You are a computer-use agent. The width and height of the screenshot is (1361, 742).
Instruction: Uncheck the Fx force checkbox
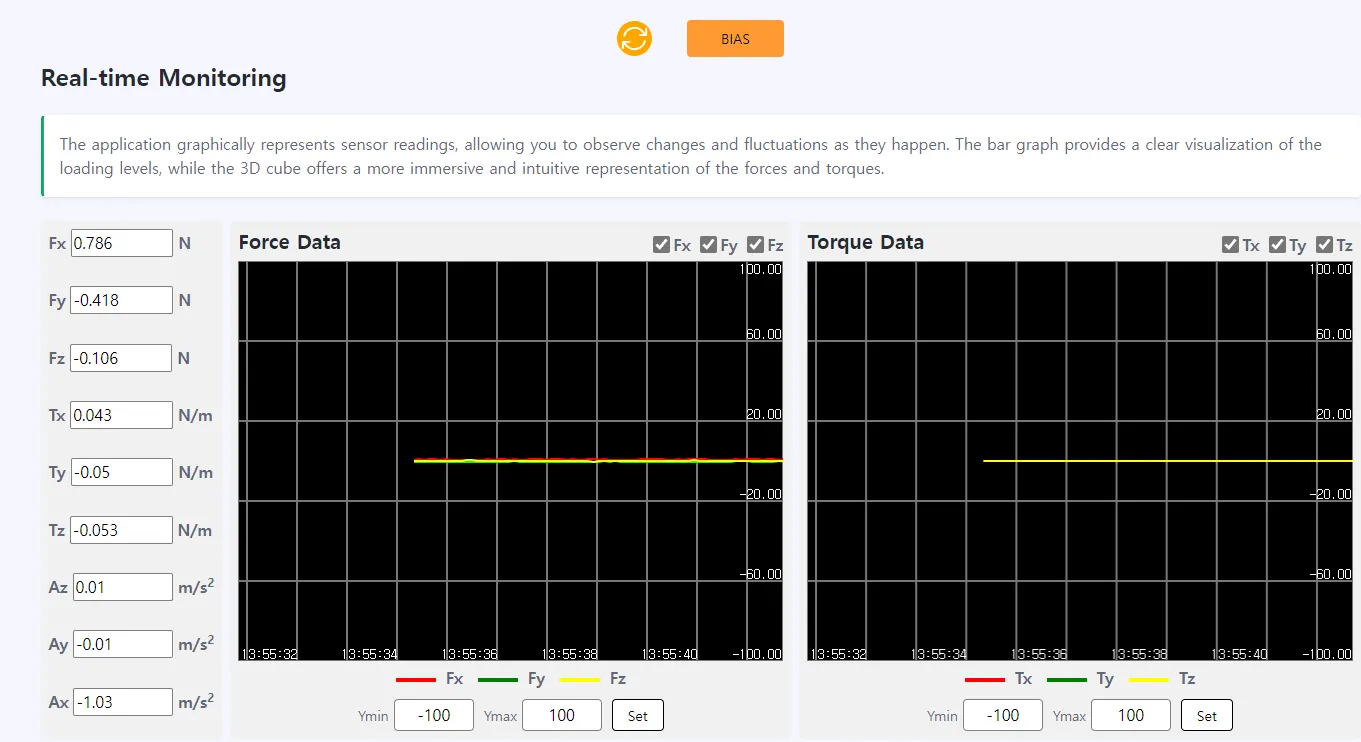(x=661, y=245)
